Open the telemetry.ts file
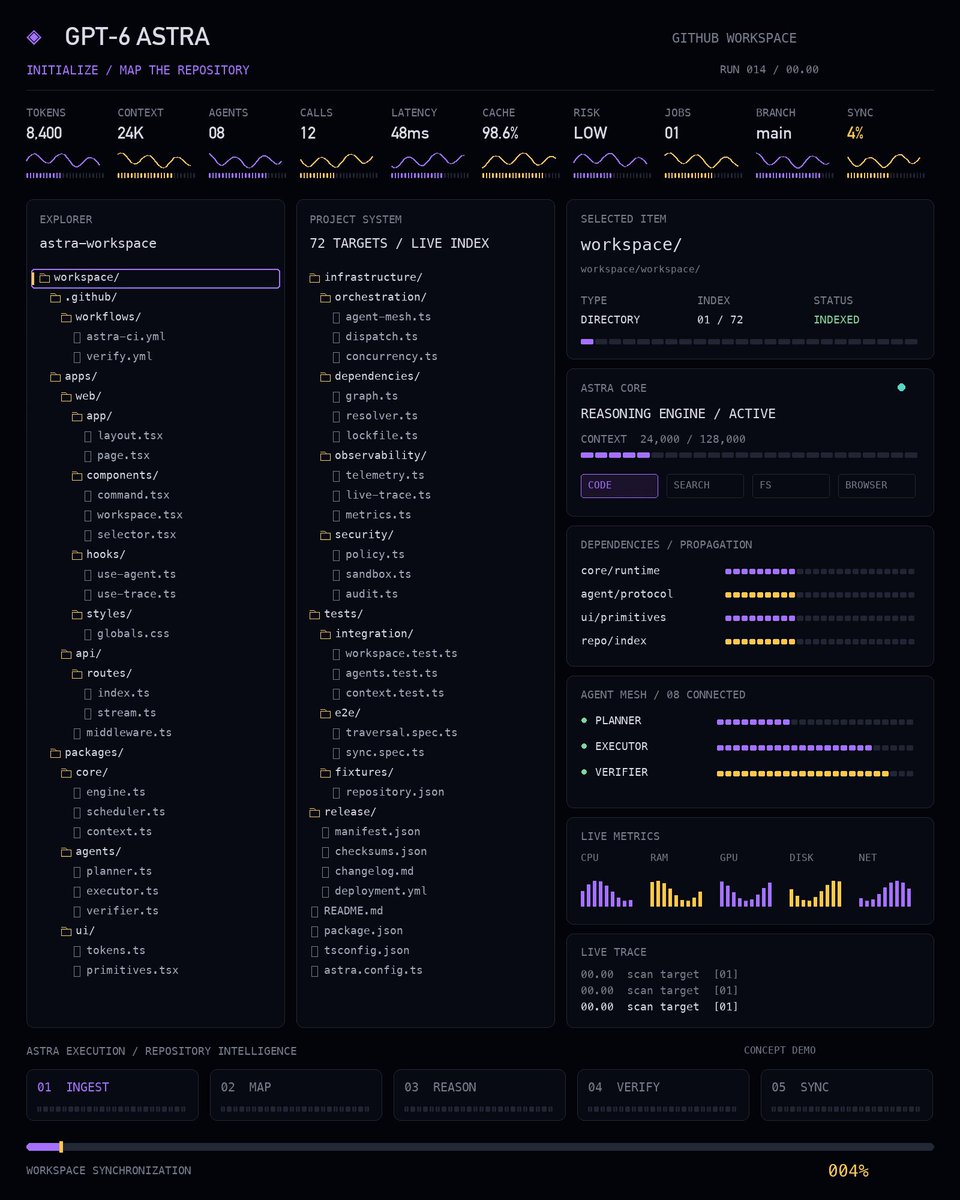 pos(378,476)
